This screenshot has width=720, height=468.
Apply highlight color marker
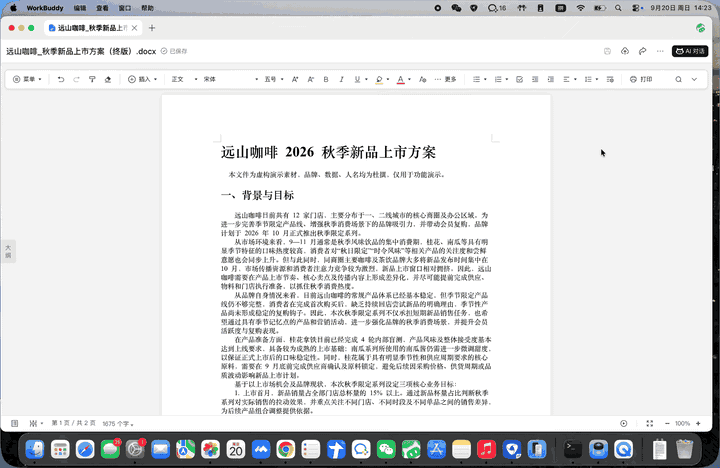pyautogui.click(x=379, y=79)
